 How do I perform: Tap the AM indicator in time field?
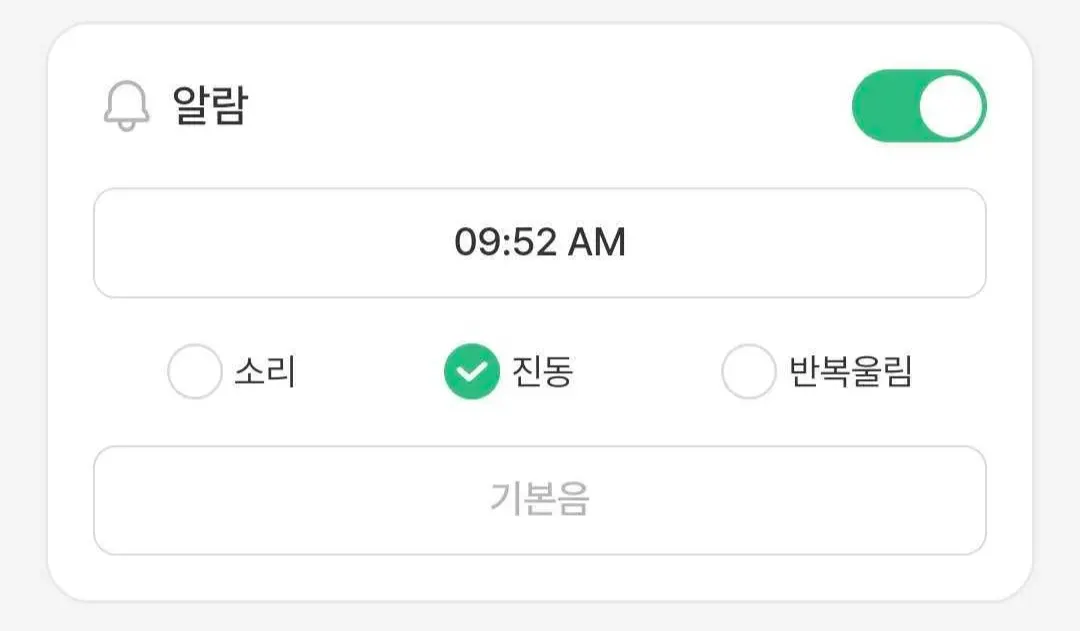point(597,243)
